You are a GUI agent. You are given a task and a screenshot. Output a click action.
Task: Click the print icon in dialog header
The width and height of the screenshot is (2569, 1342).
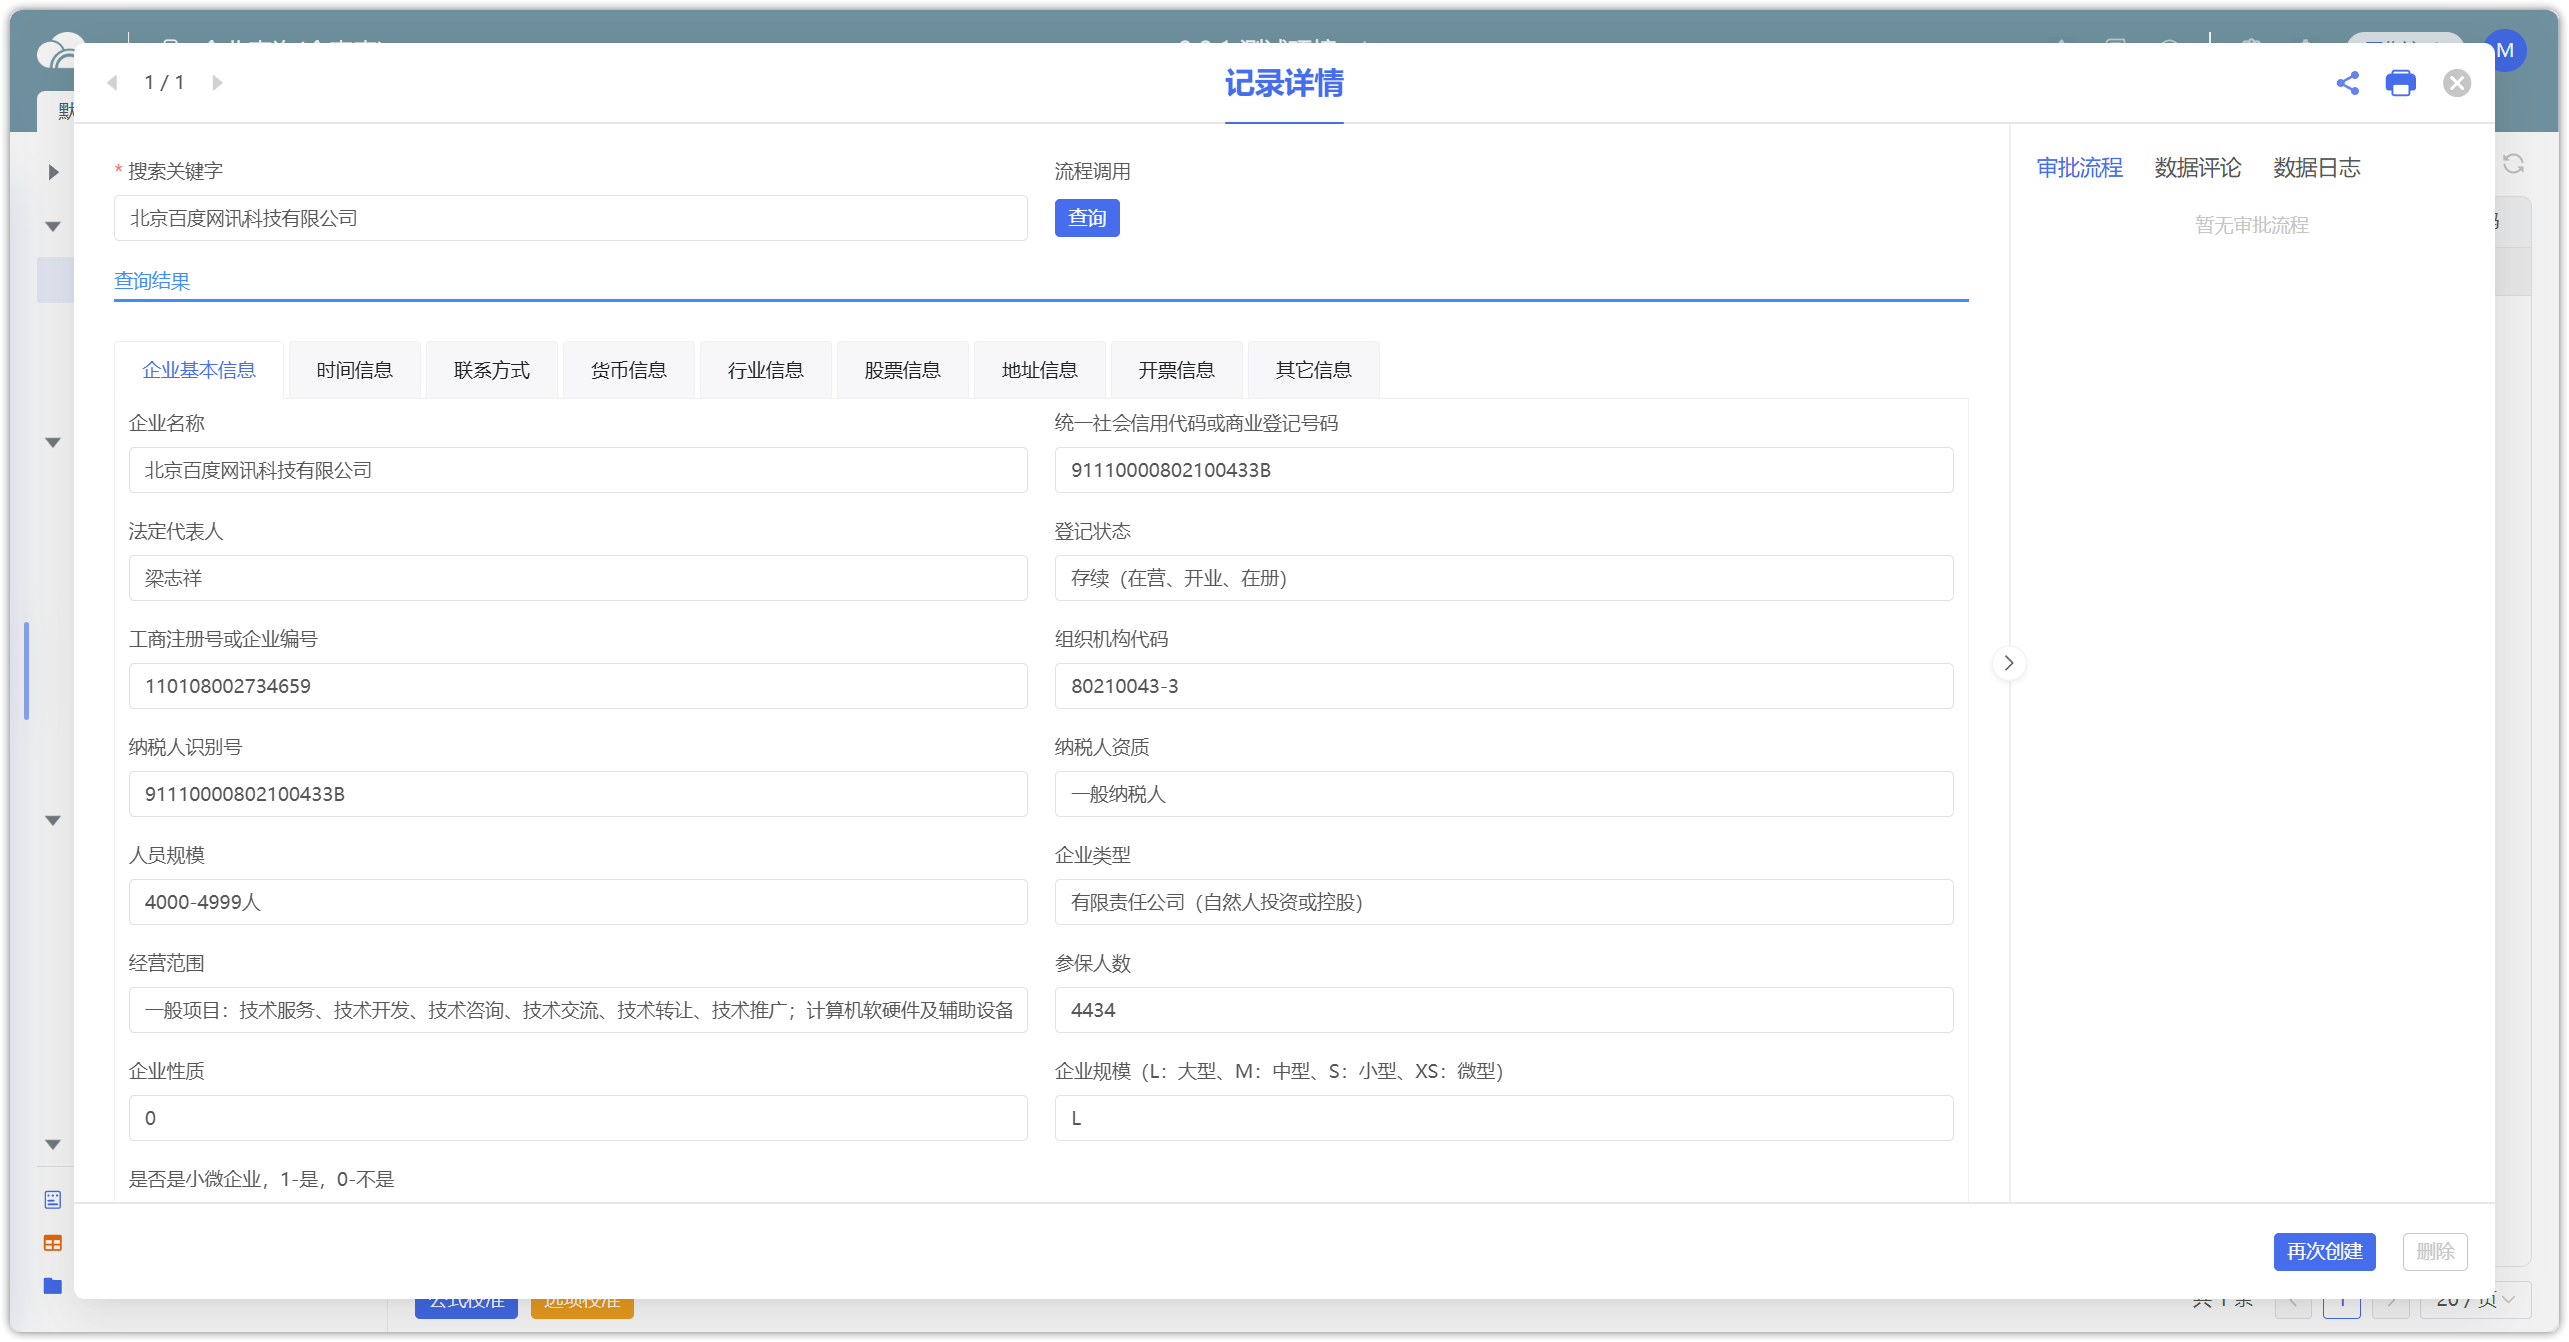click(x=2400, y=83)
